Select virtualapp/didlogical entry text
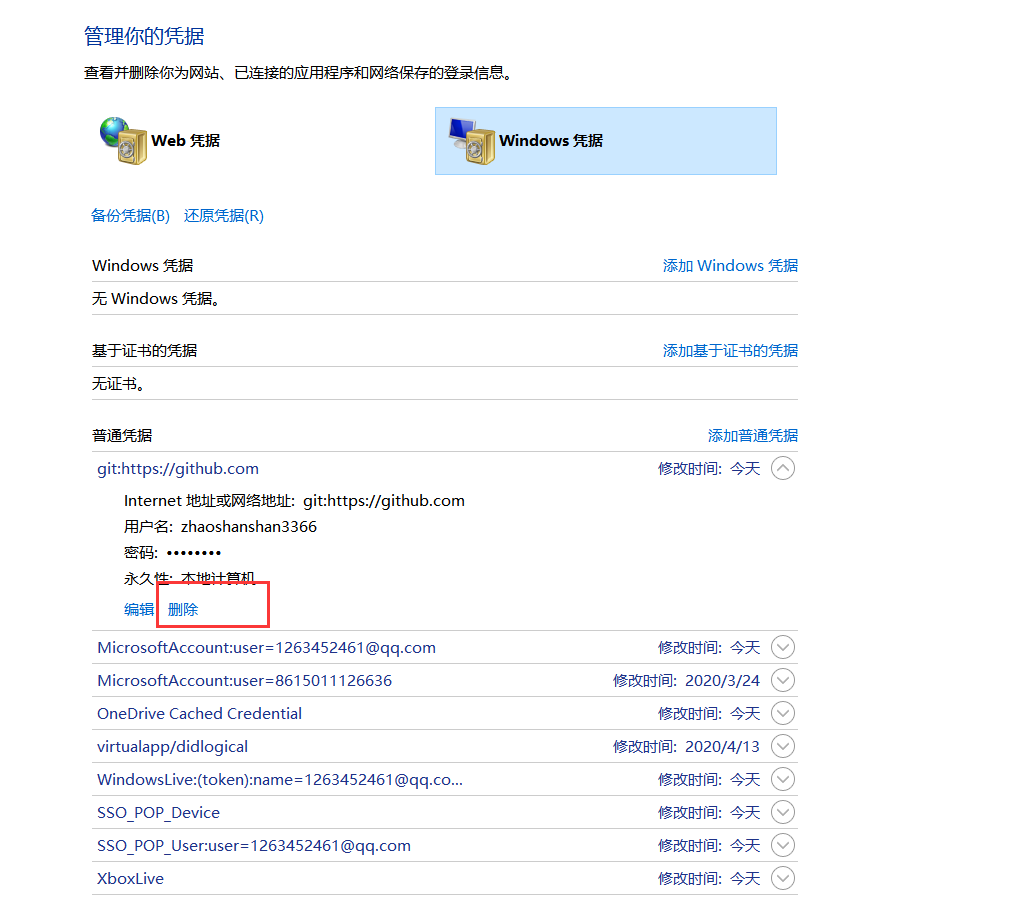1017x908 pixels. [x=173, y=747]
